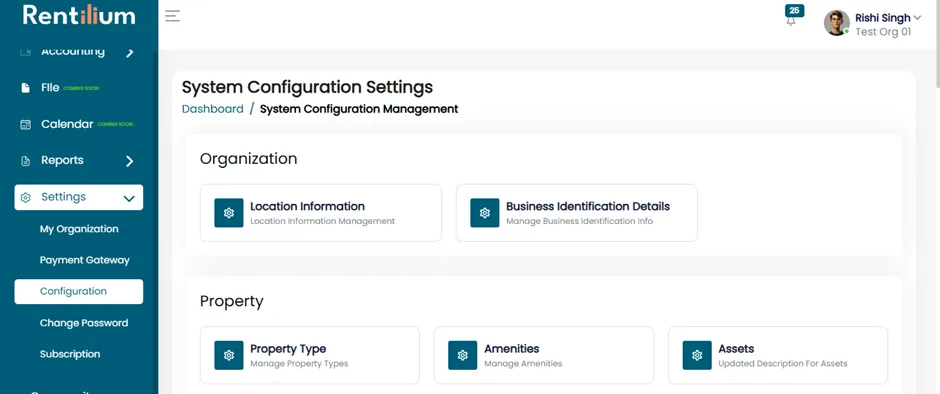Image resolution: width=940 pixels, height=394 pixels.
Task: Click the Reports sidebar icon
Action: [25, 161]
